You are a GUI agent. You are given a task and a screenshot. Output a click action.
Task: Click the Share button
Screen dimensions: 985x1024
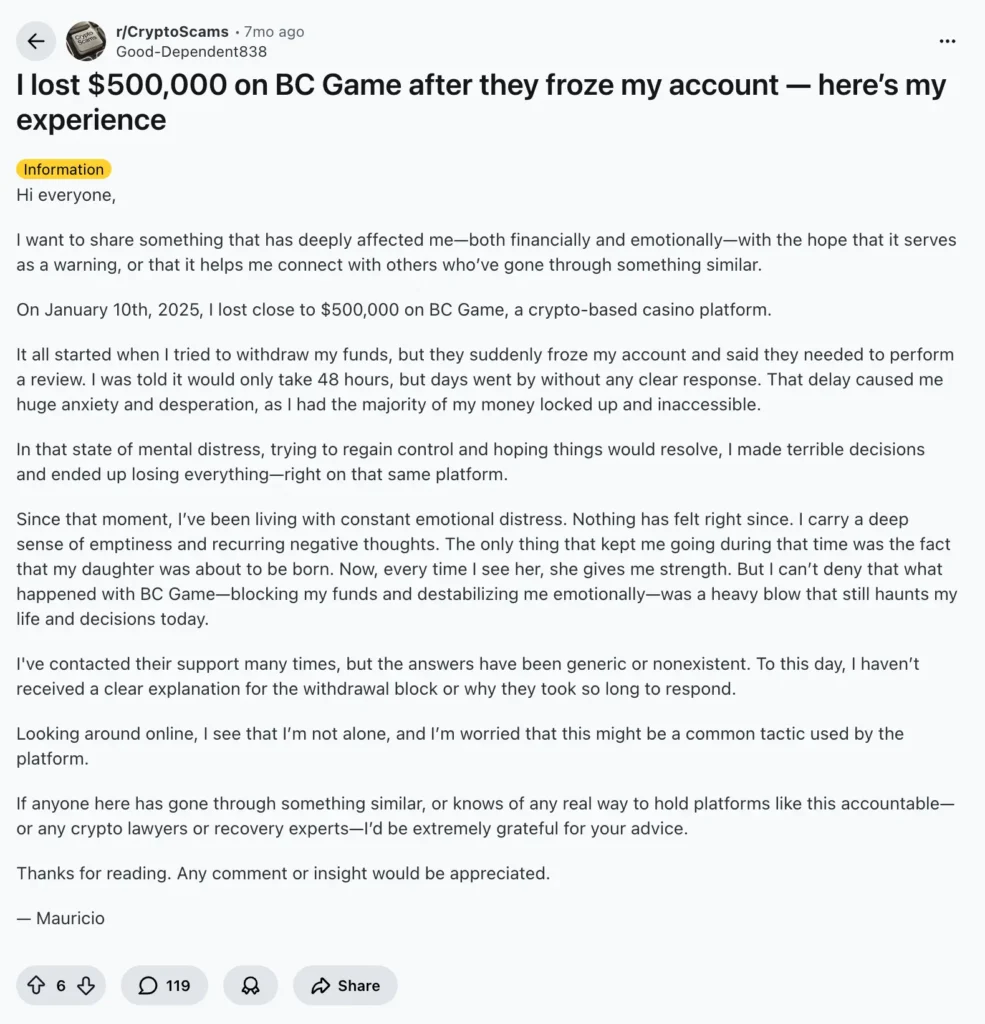point(345,985)
